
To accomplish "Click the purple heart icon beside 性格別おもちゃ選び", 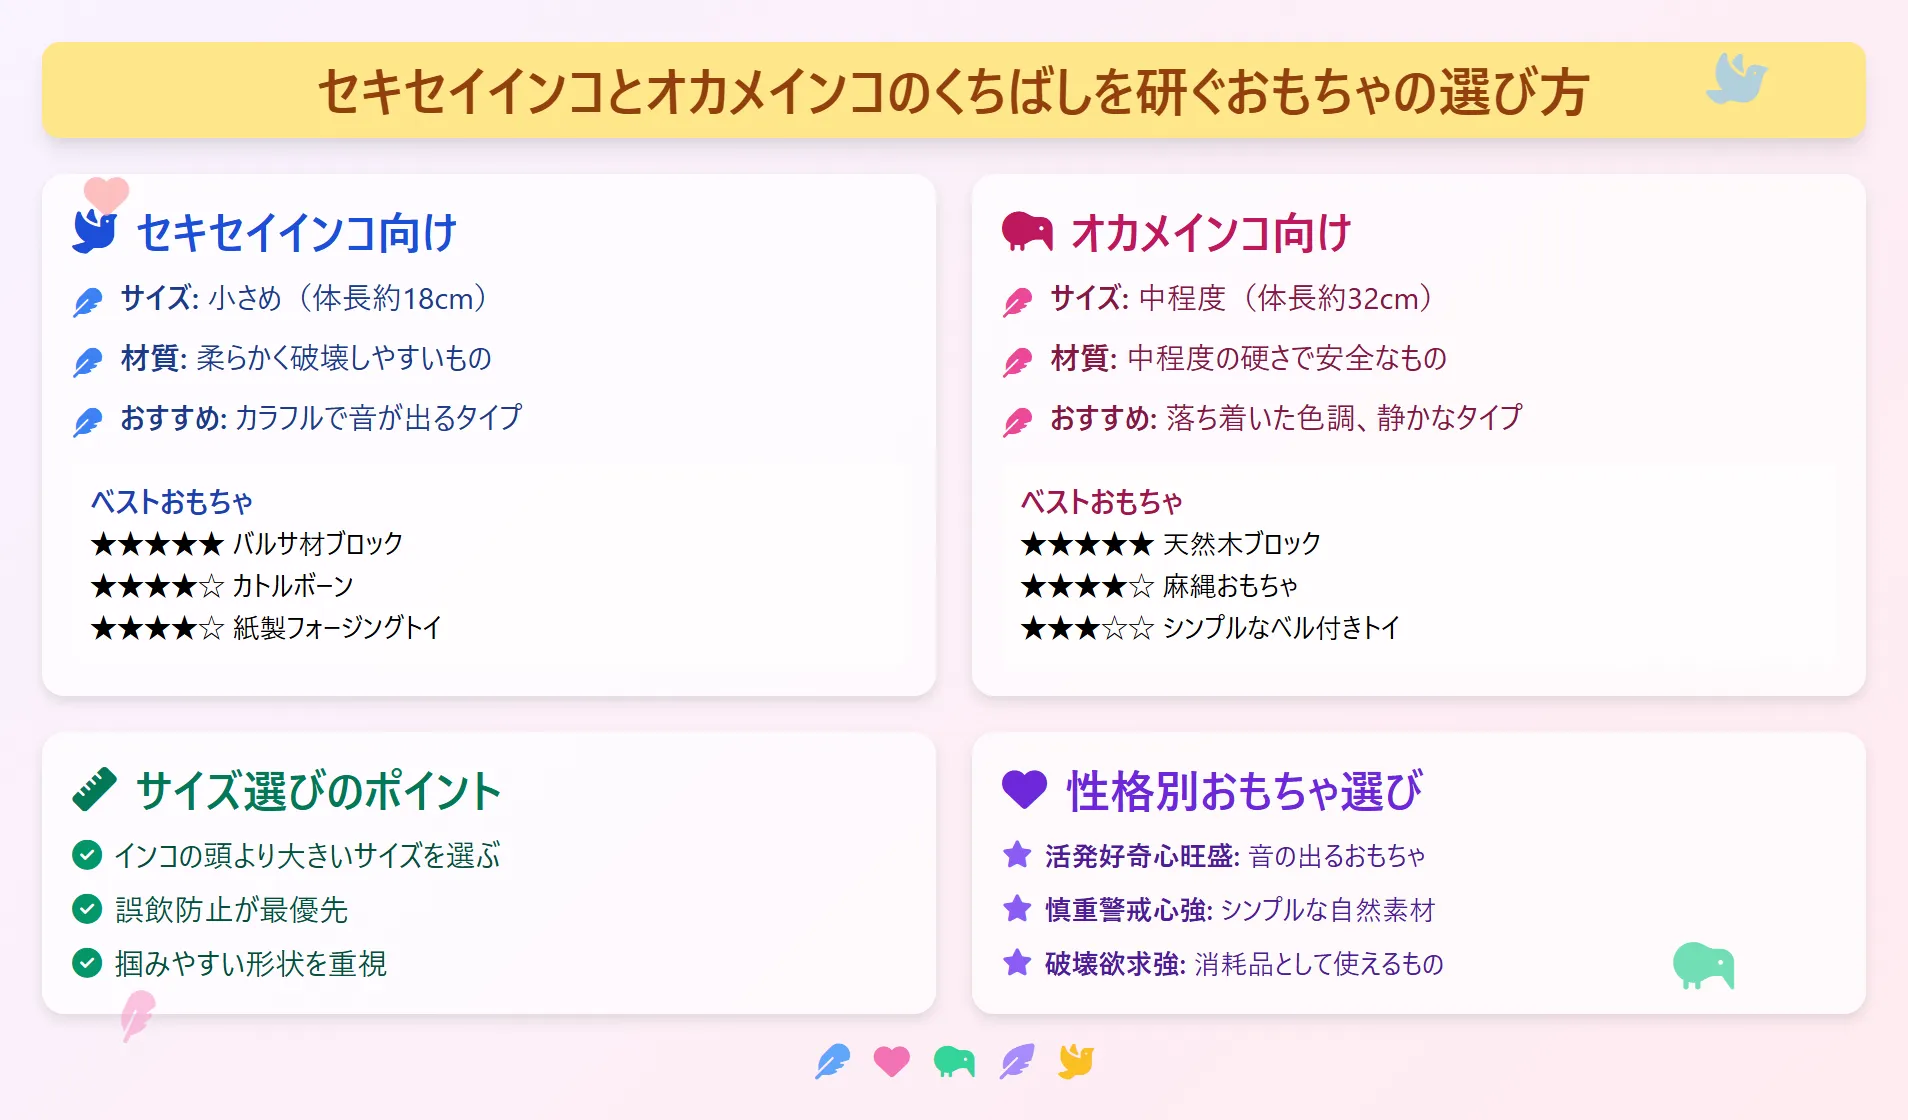I will click(x=1024, y=790).
